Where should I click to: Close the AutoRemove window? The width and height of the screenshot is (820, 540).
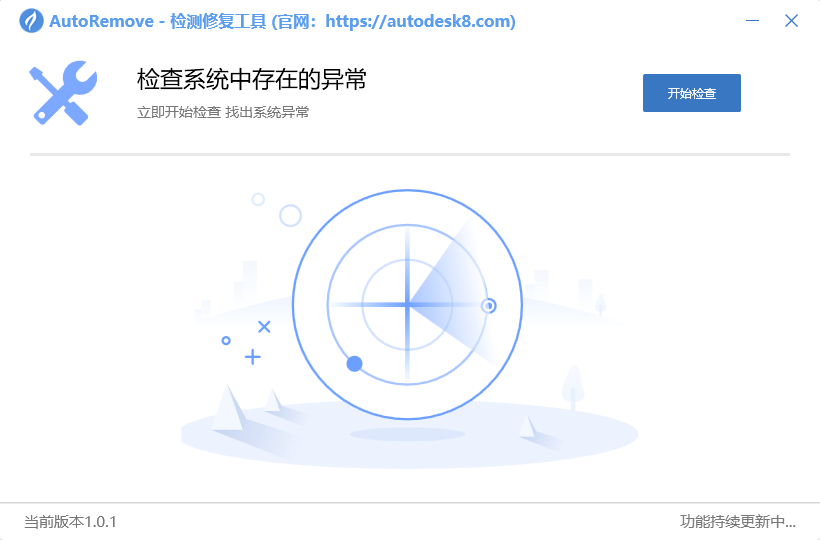click(x=791, y=21)
